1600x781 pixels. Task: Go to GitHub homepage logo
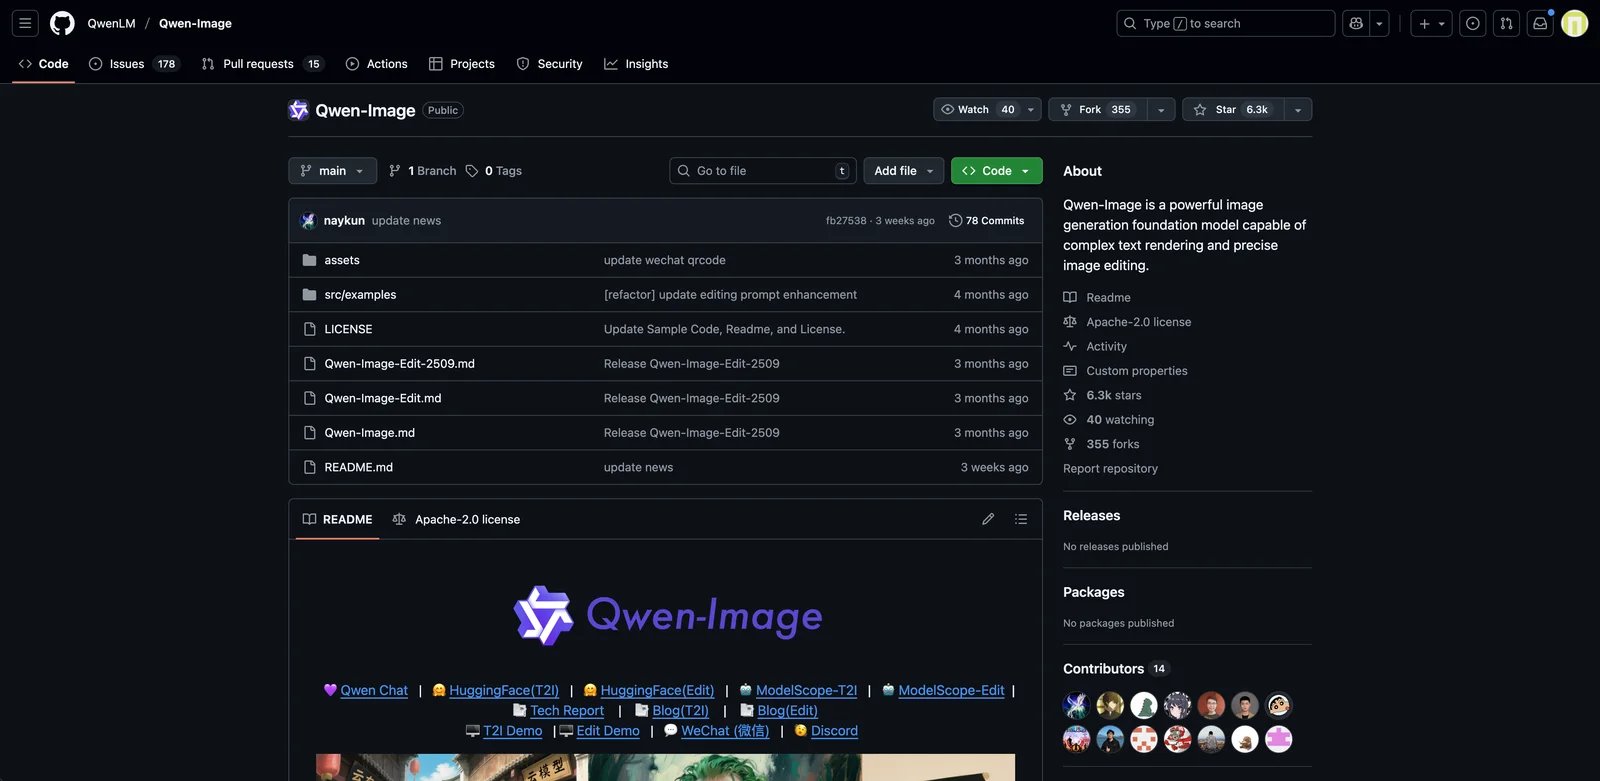pos(62,23)
